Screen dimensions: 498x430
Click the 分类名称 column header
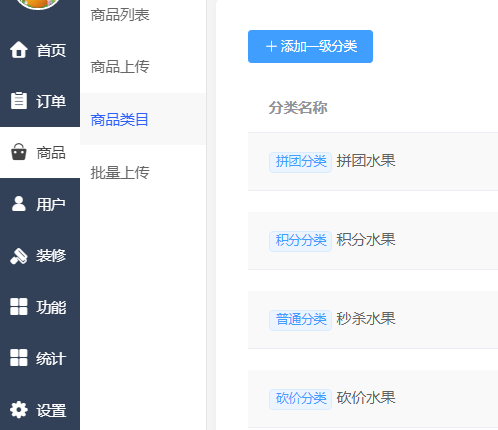point(298,108)
